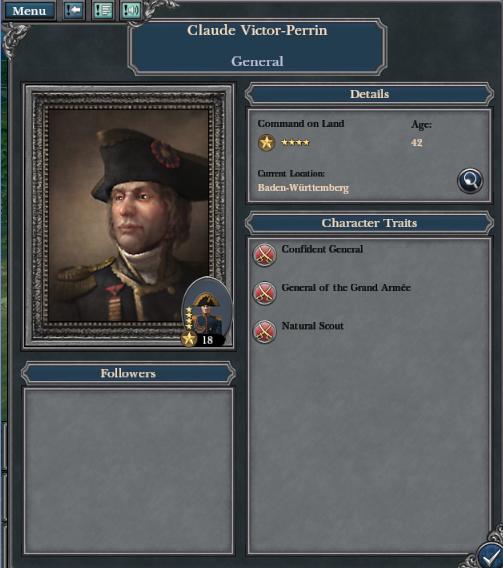Click the Confident General trait label
Screen dimensions: 503x568
coord(322,249)
